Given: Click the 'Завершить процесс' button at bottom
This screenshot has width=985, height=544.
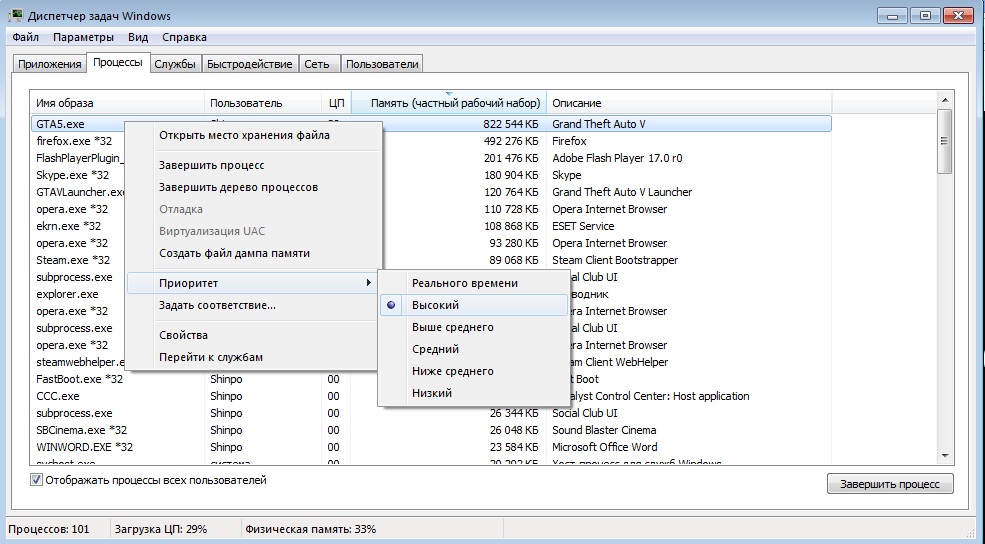Looking at the screenshot, I should (890, 484).
